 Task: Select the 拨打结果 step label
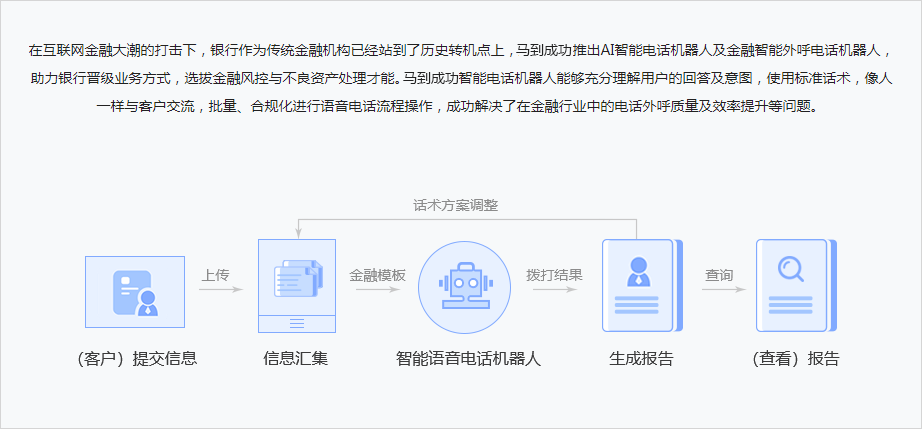(x=554, y=275)
